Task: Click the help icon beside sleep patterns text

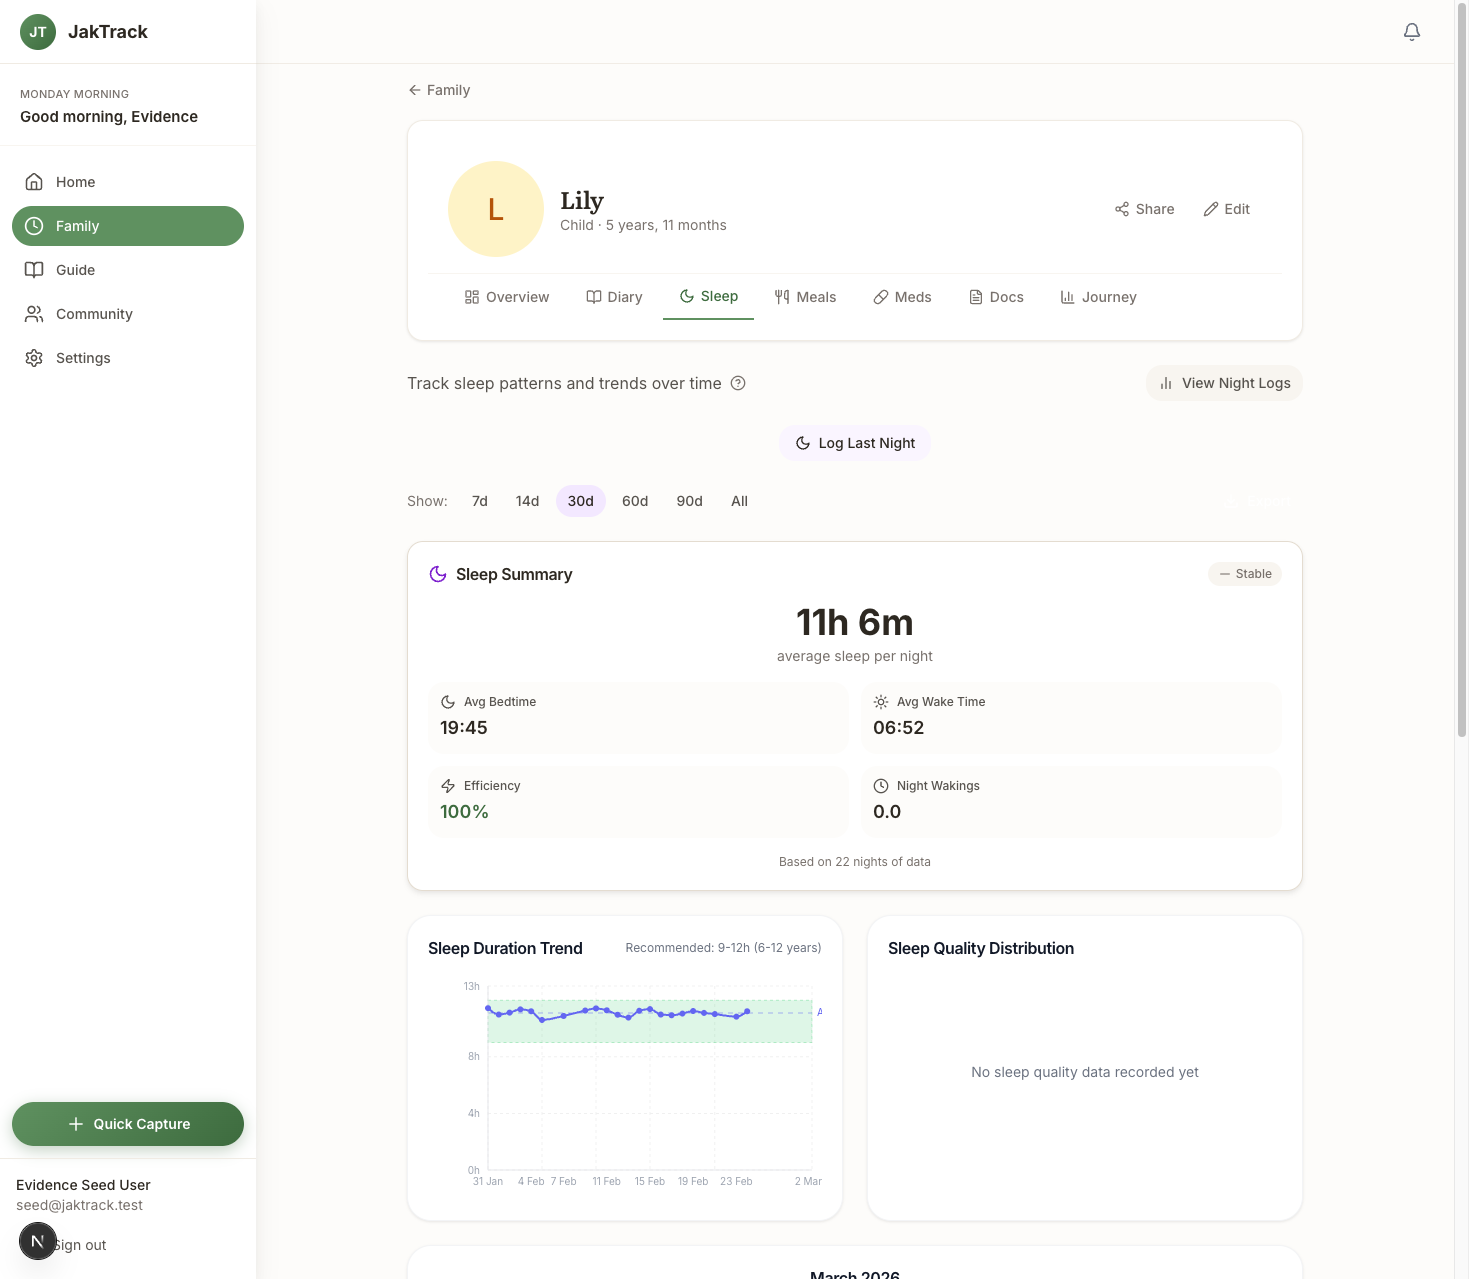Action: [x=738, y=383]
